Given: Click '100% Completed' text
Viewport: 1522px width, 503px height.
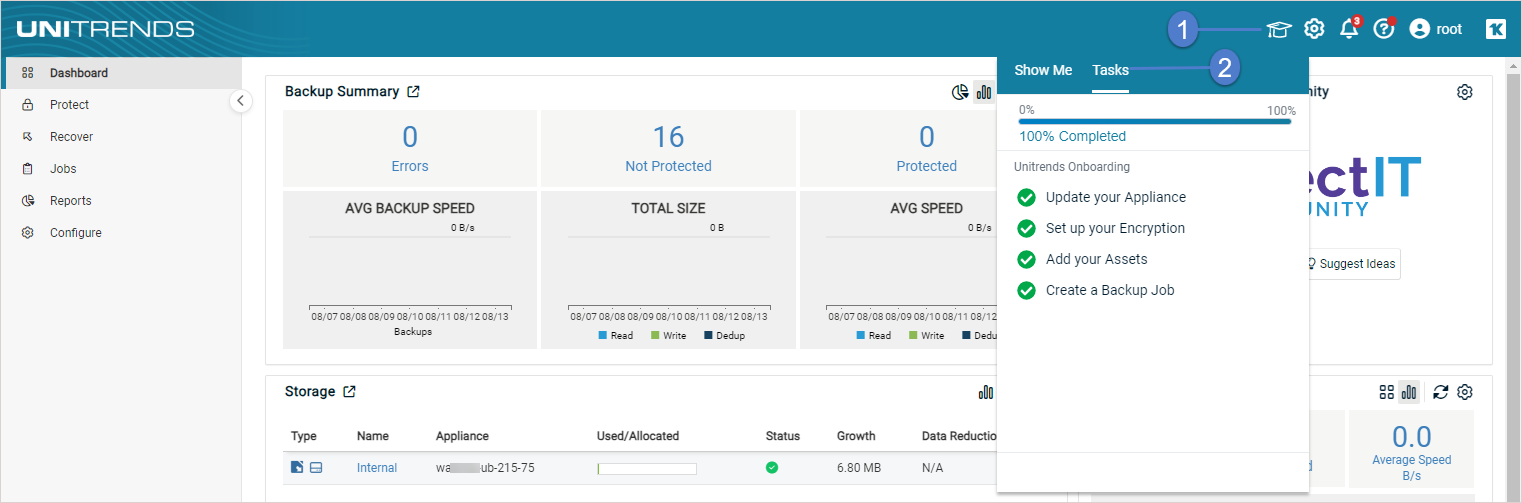Looking at the screenshot, I should pyautogui.click(x=1072, y=136).
